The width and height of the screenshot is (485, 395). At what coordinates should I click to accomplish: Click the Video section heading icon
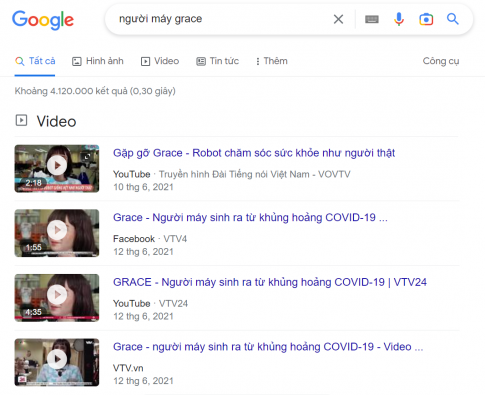(21, 120)
